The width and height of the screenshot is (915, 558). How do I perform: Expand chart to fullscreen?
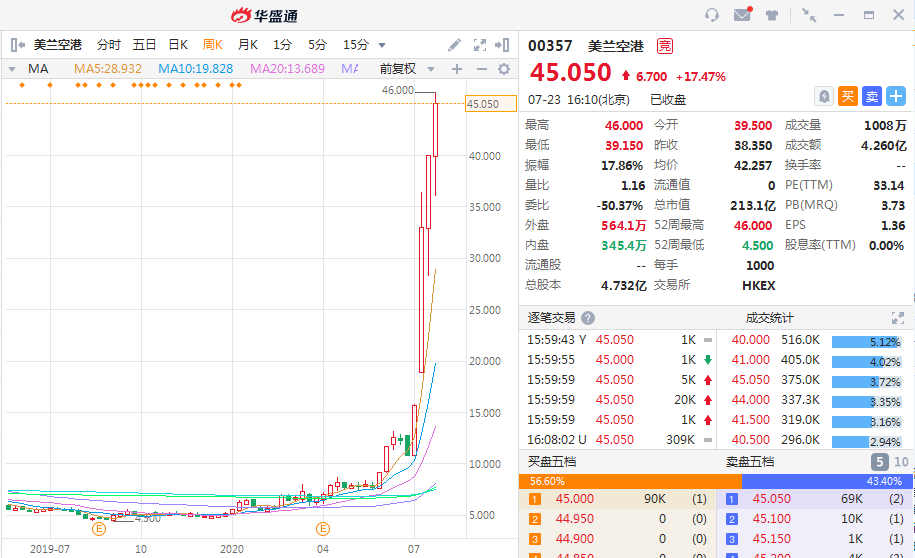[x=480, y=45]
